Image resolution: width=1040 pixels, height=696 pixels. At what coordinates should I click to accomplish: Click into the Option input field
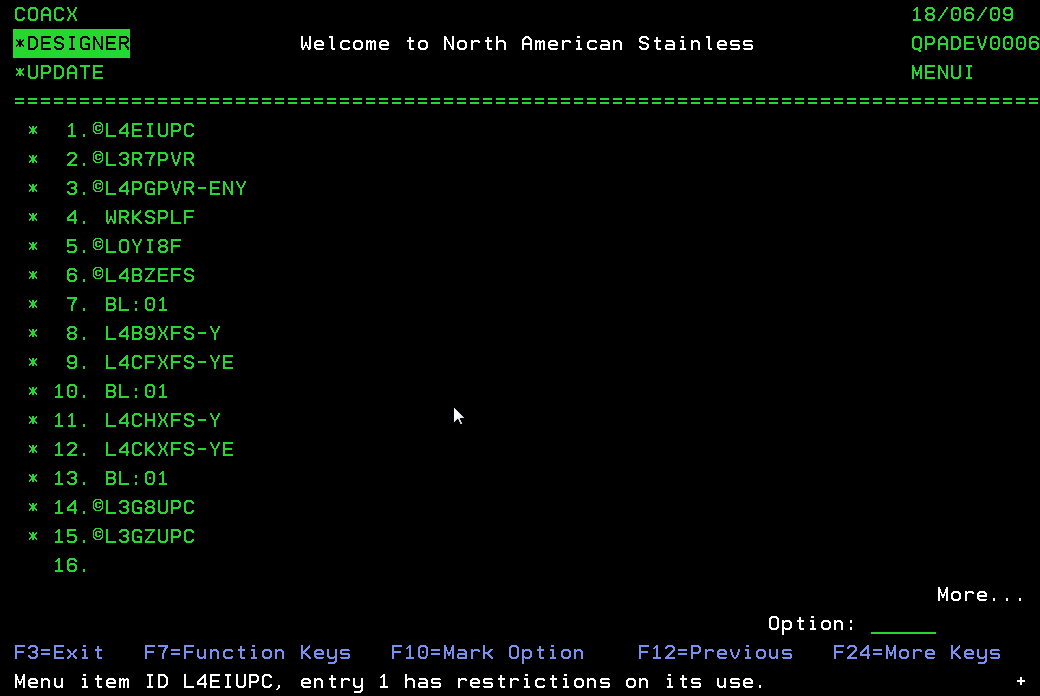[903, 624]
